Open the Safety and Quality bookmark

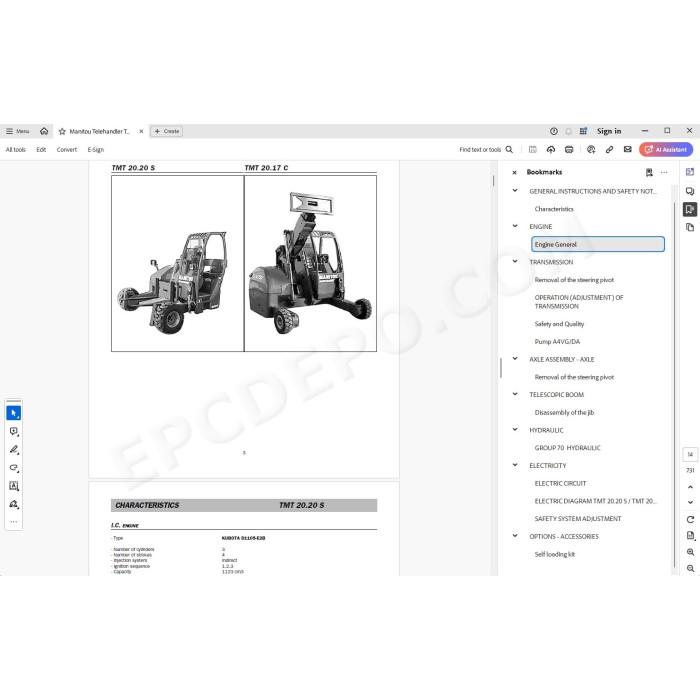tap(559, 324)
